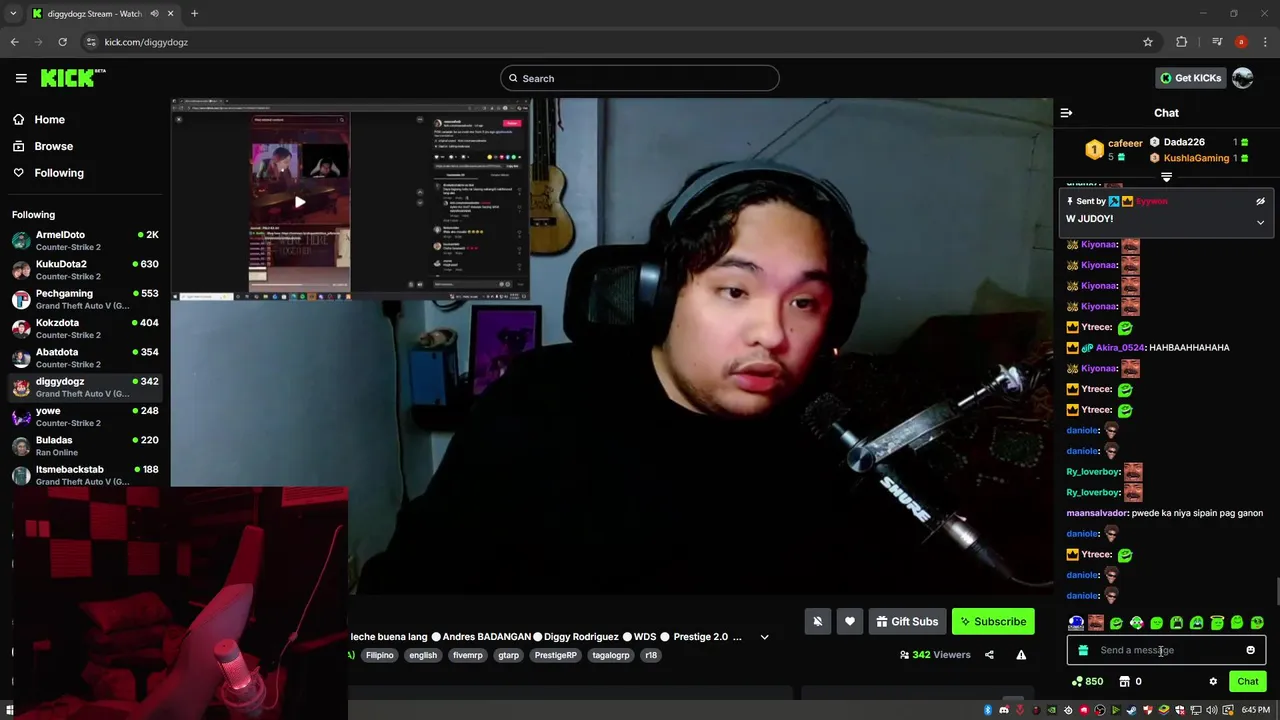Click the volume icon in tray

pyautogui.click(x=1212, y=710)
